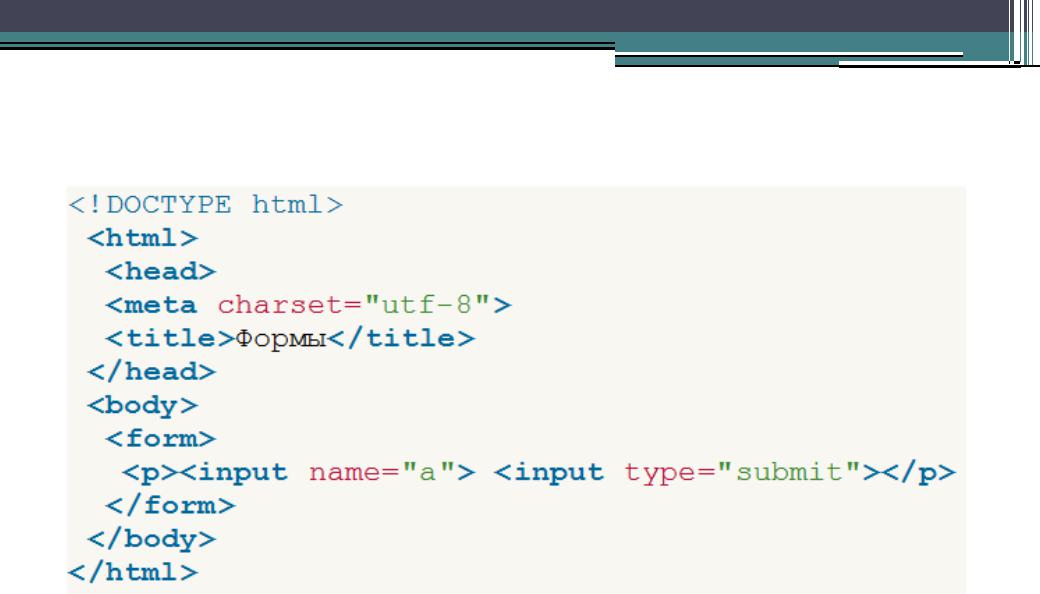Select the opening <html> tag
This screenshot has width=1040, height=594.
click(142, 238)
